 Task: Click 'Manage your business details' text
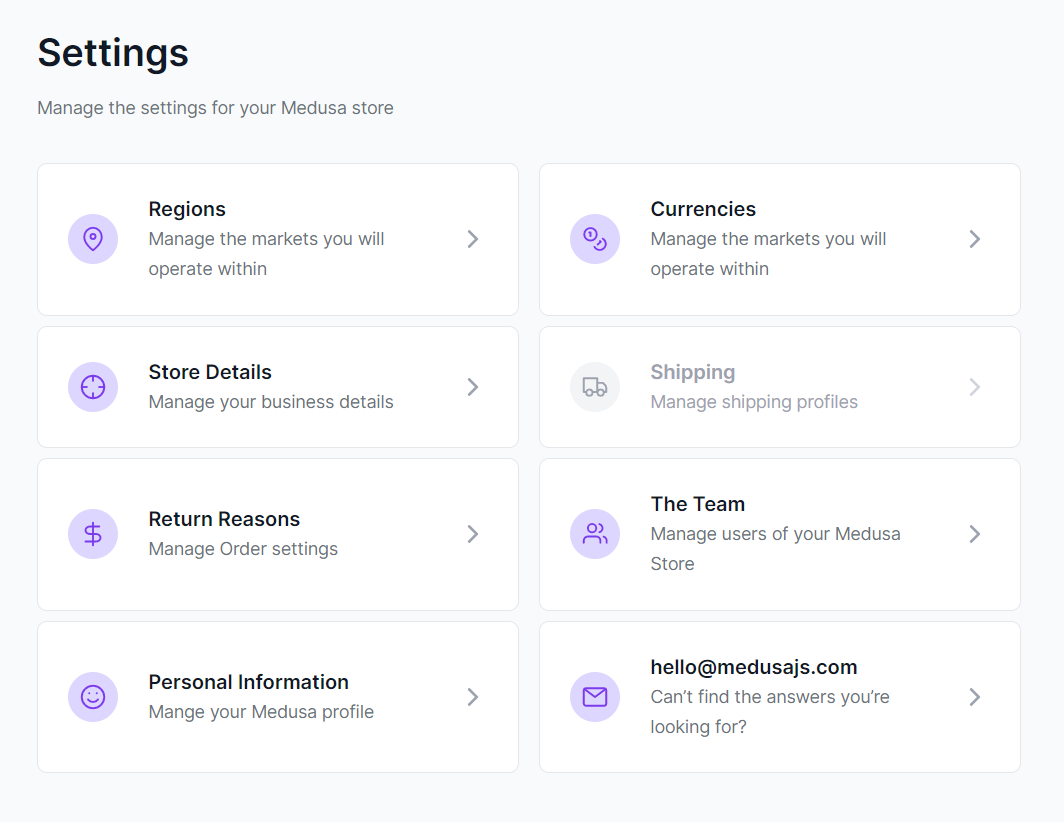[271, 402]
